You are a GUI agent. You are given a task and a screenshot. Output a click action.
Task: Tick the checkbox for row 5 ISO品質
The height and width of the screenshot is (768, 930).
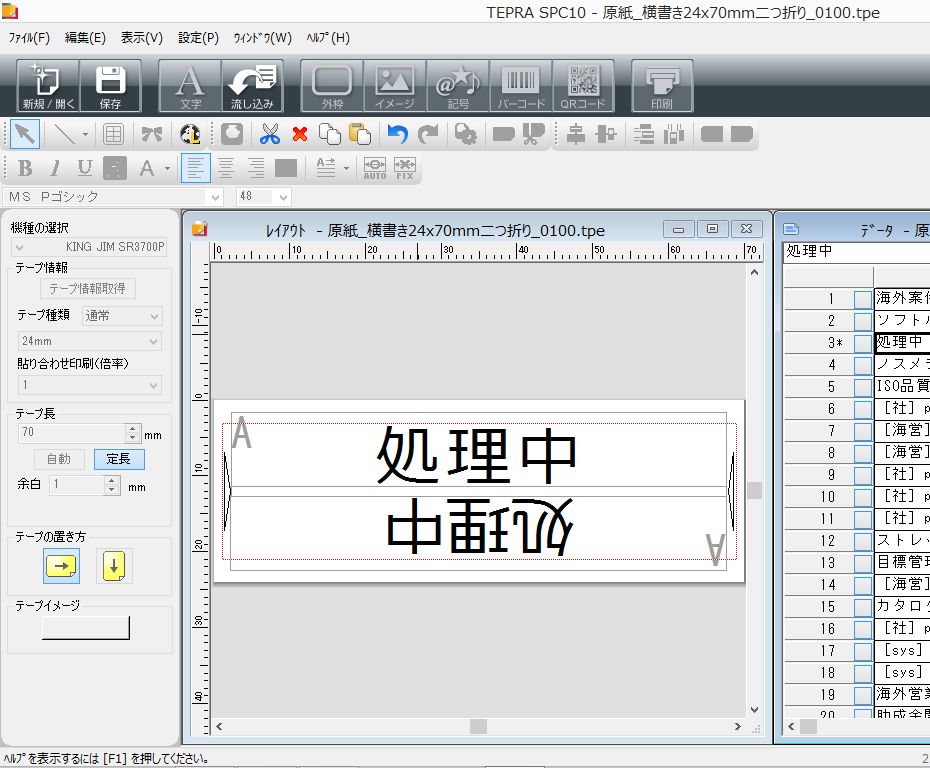coord(862,387)
